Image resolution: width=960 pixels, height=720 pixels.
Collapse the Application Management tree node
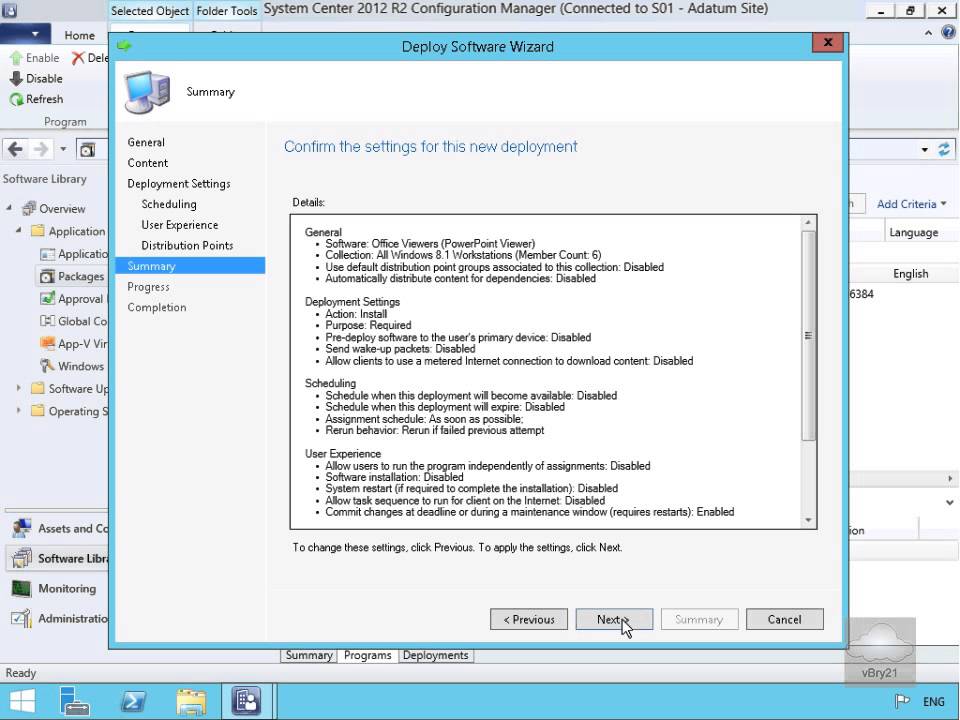tap(18, 231)
